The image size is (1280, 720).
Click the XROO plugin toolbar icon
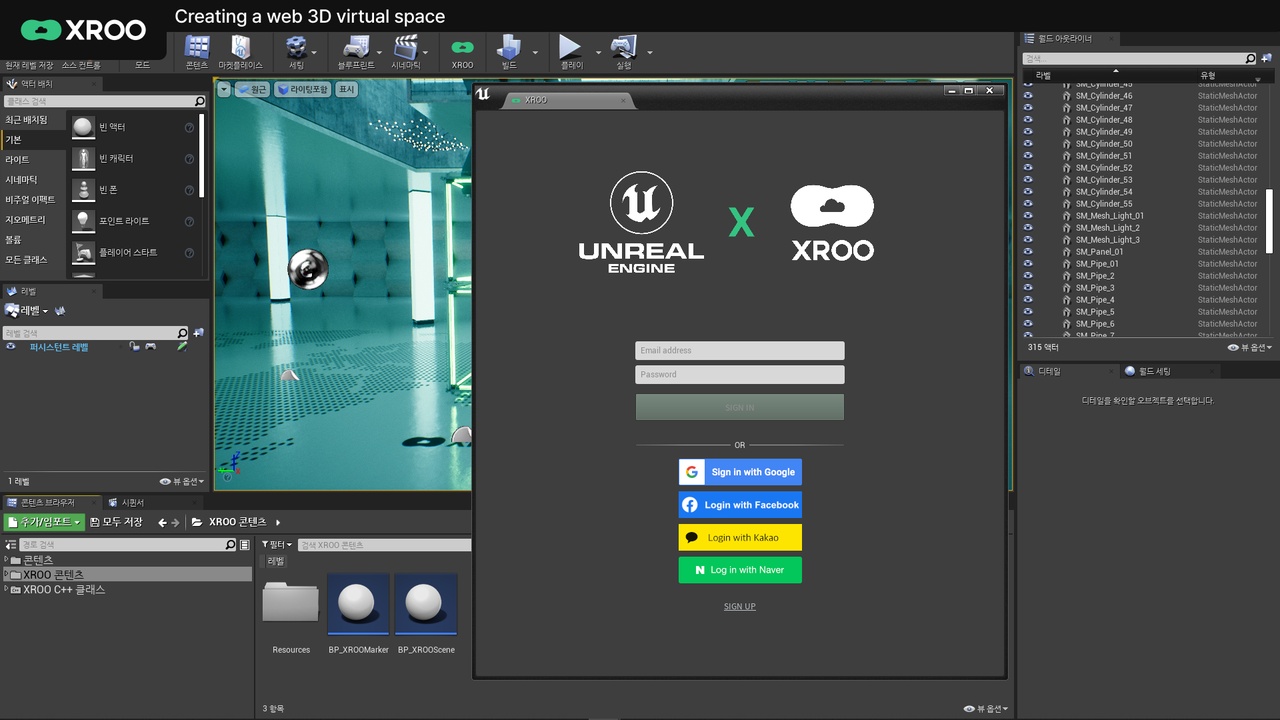pyautogui.click(x=462, y=47)
